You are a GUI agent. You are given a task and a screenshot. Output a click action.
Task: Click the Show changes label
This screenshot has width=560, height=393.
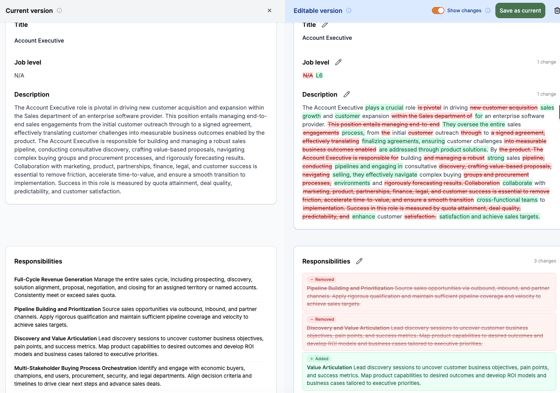click(464, 11)
